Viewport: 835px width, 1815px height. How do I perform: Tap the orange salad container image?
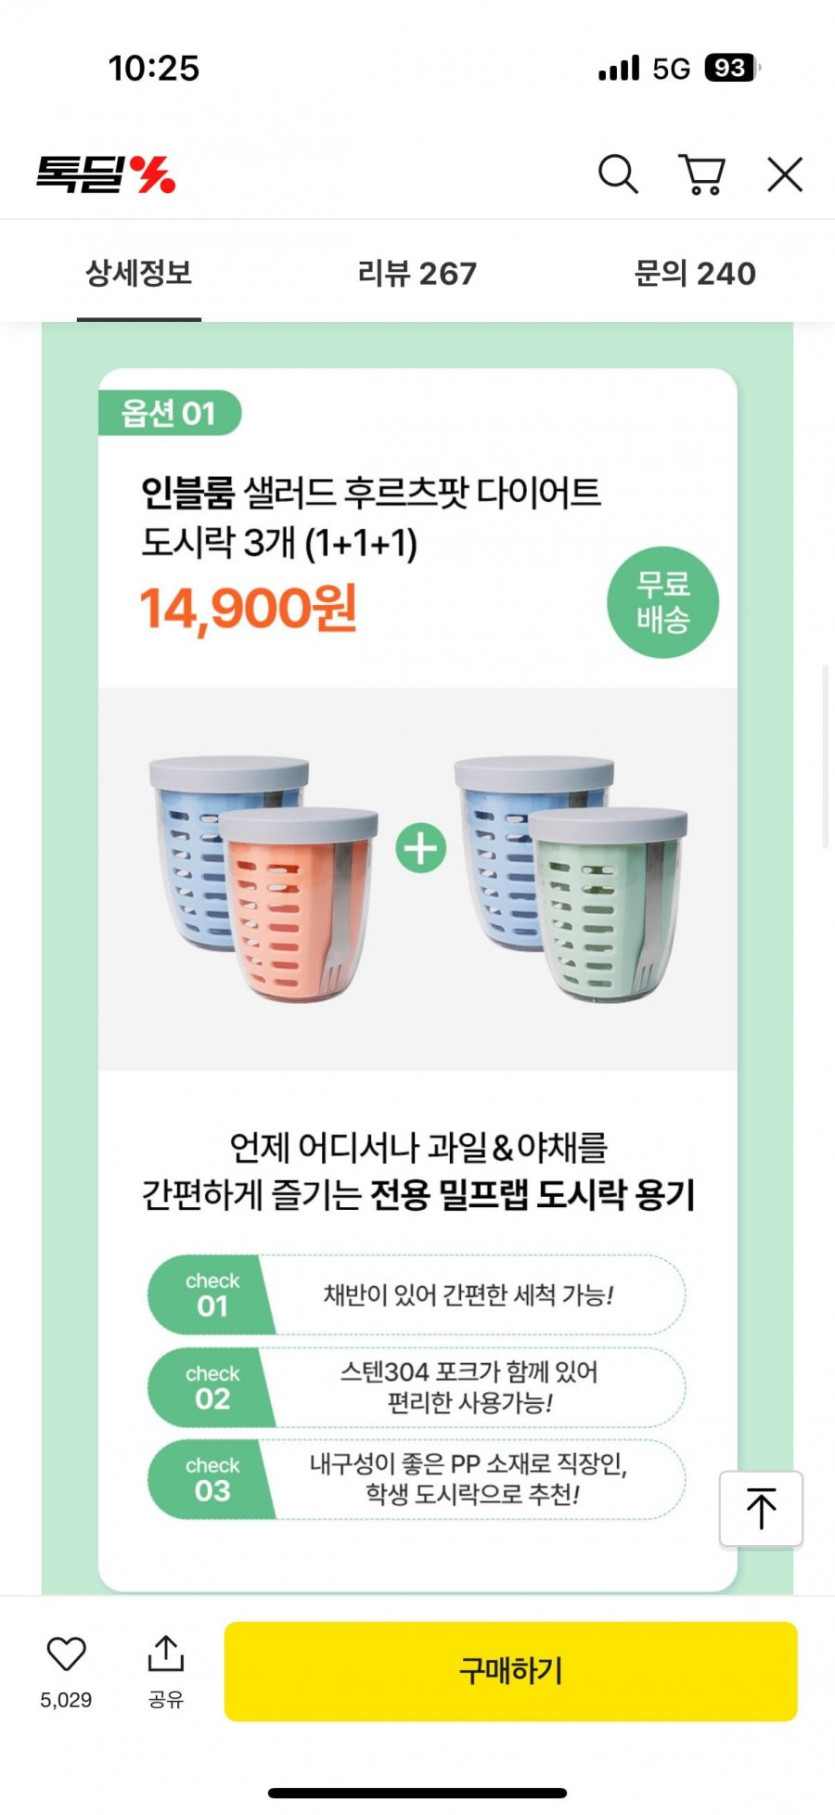click(x=298, y=905)
